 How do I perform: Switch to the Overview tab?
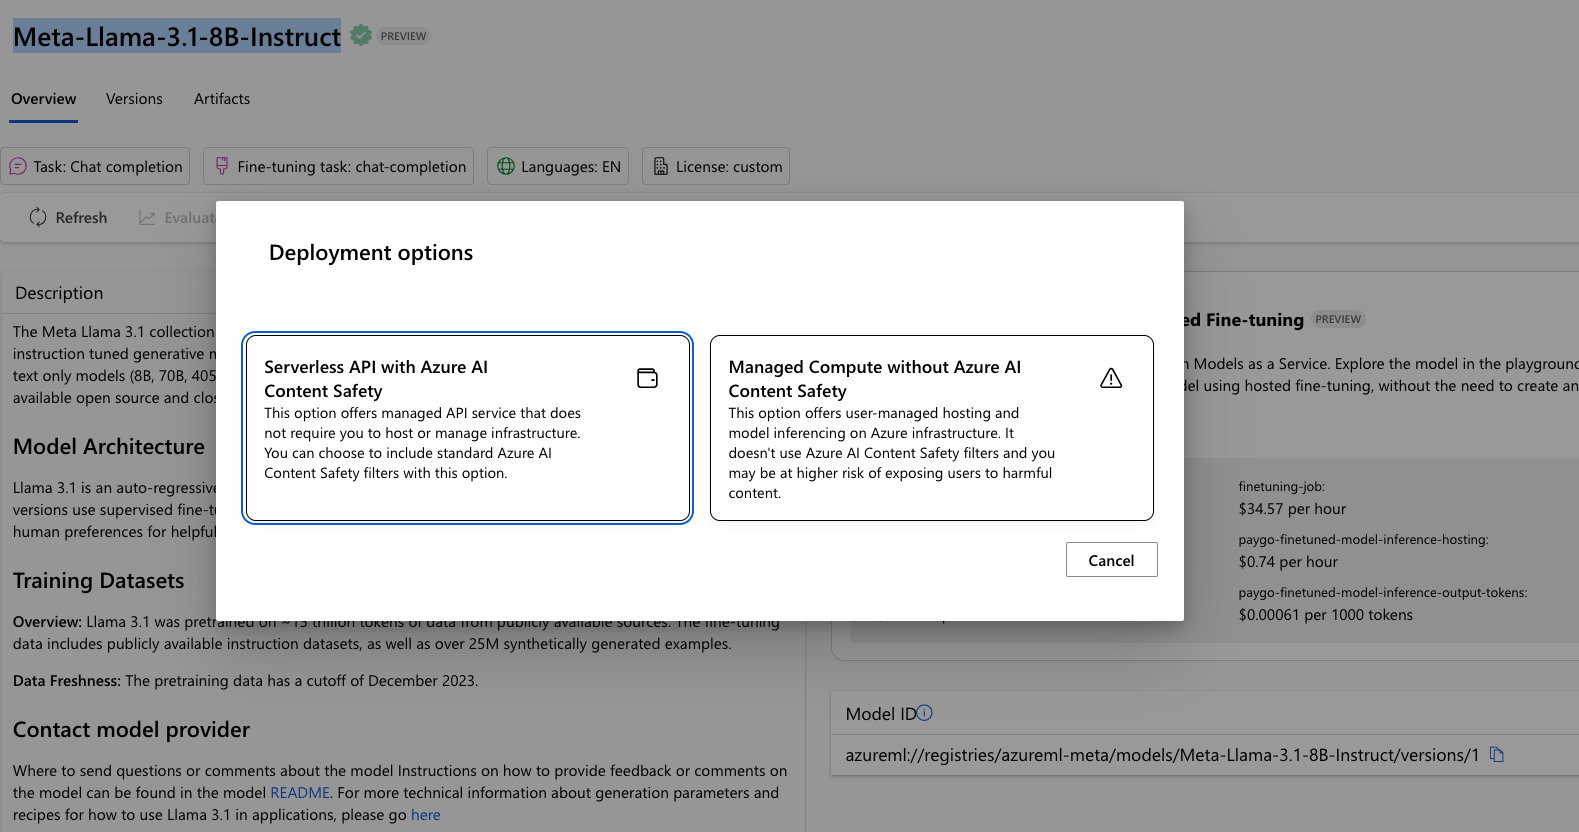[44, 99]
